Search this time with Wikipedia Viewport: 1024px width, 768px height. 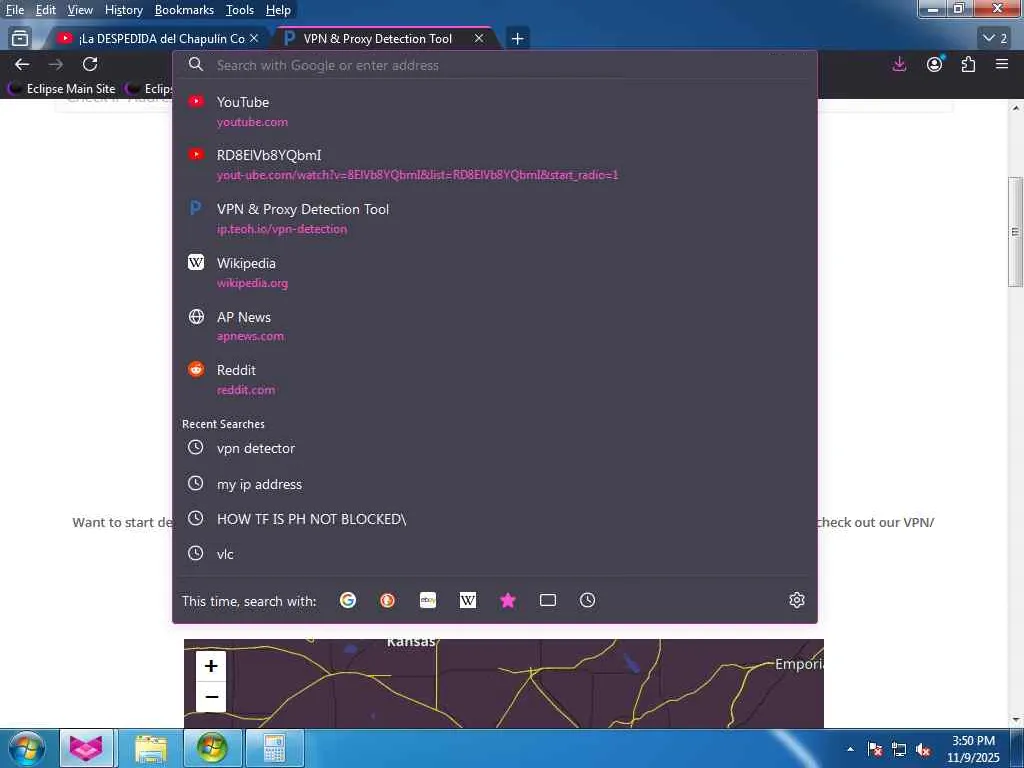(x=468, y=600)
